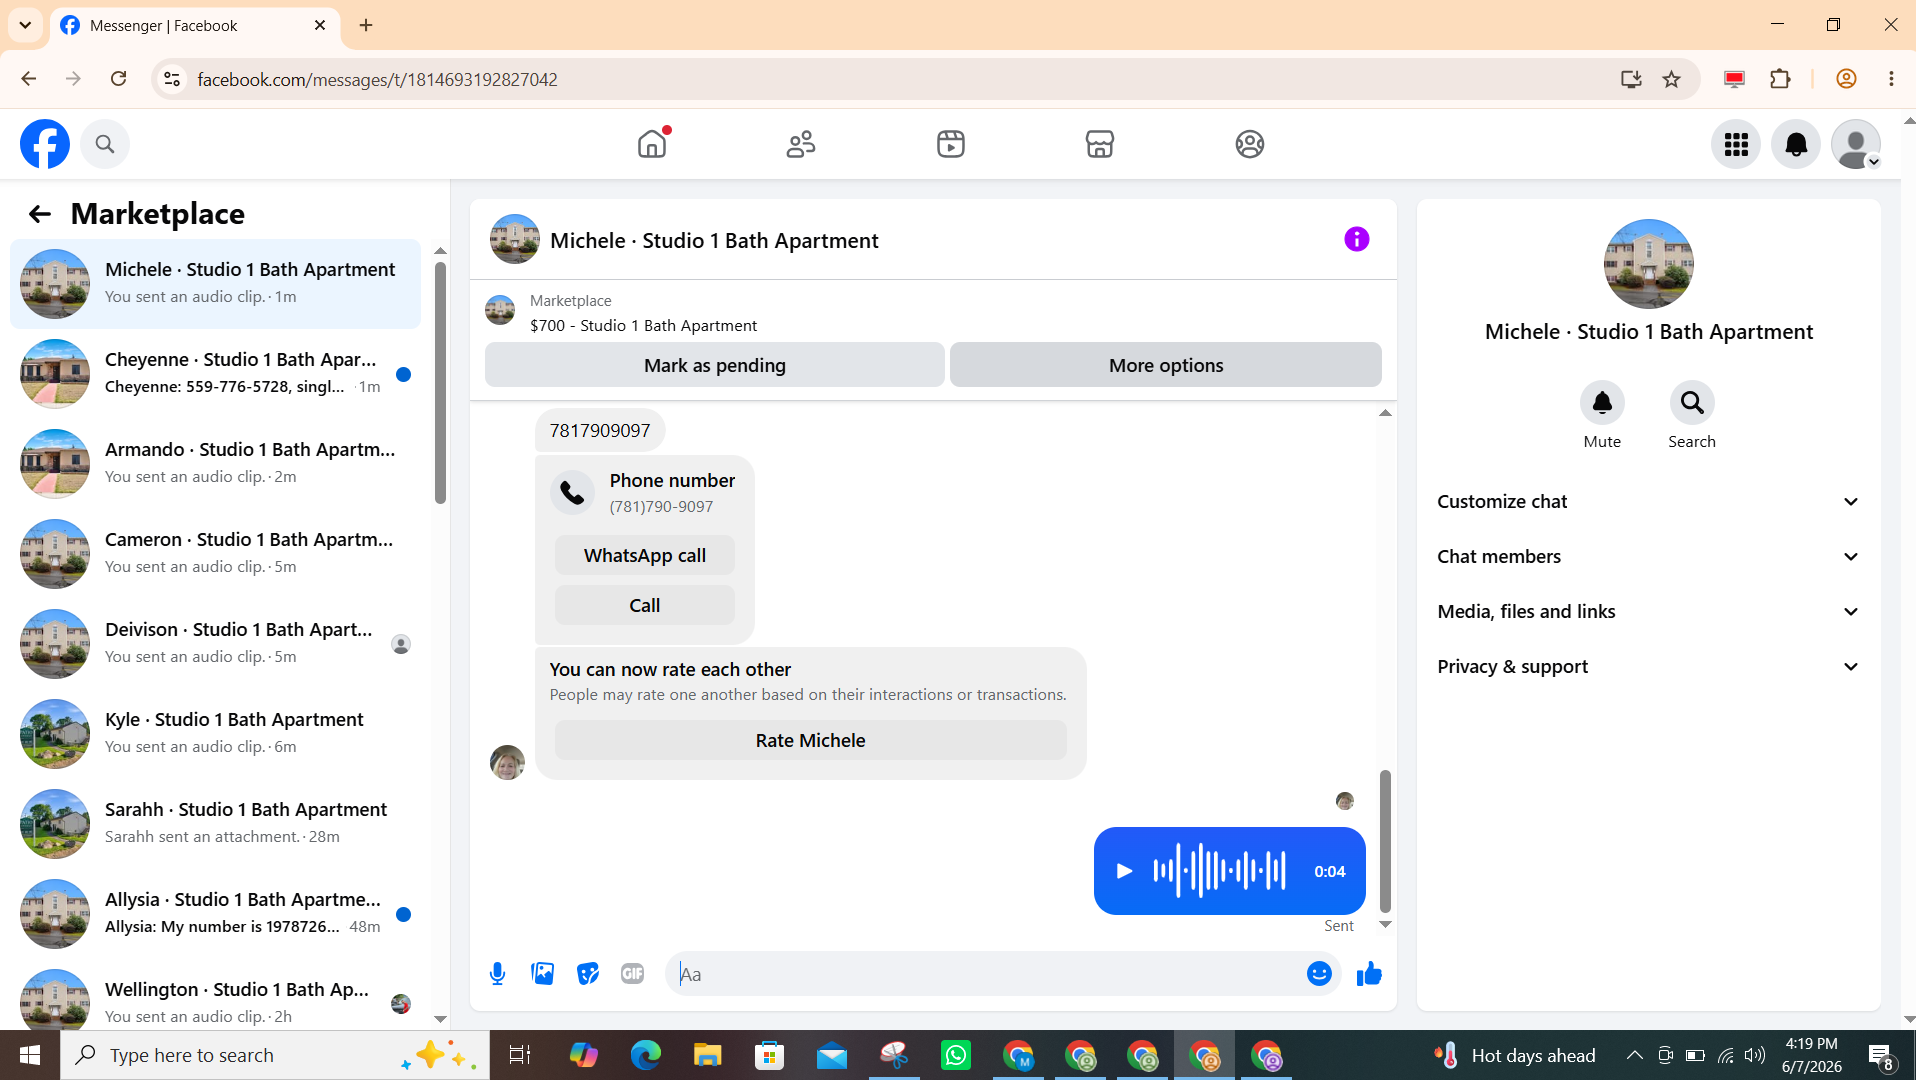The height and width of the screenshot is (1080, 1916).
Task: Open a new browser tab
Action: coord(366,25)
